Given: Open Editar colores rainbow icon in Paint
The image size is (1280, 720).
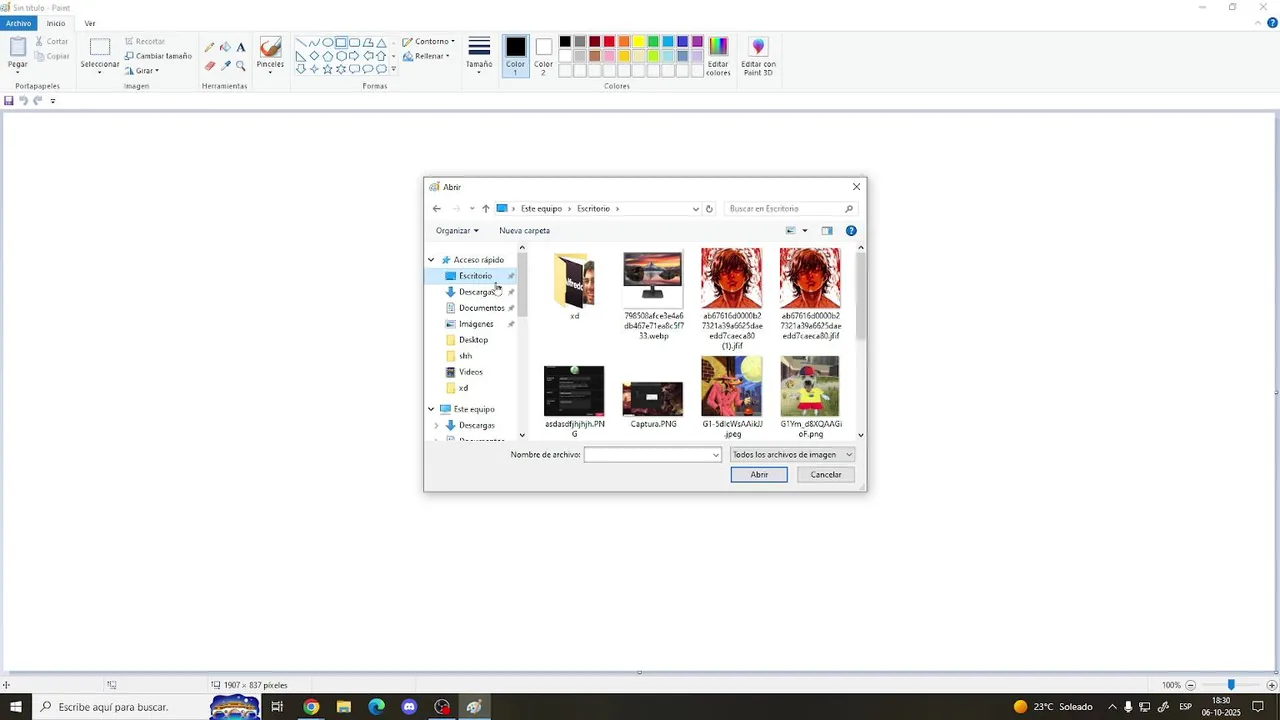Looking at the screenshot, I should [x=718, y=46].
